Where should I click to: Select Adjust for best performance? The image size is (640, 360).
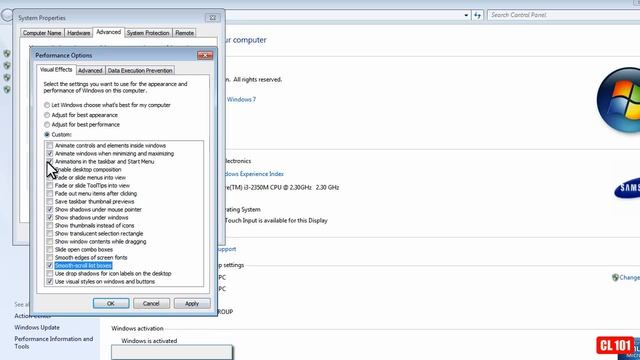click(x=47, y=124)
